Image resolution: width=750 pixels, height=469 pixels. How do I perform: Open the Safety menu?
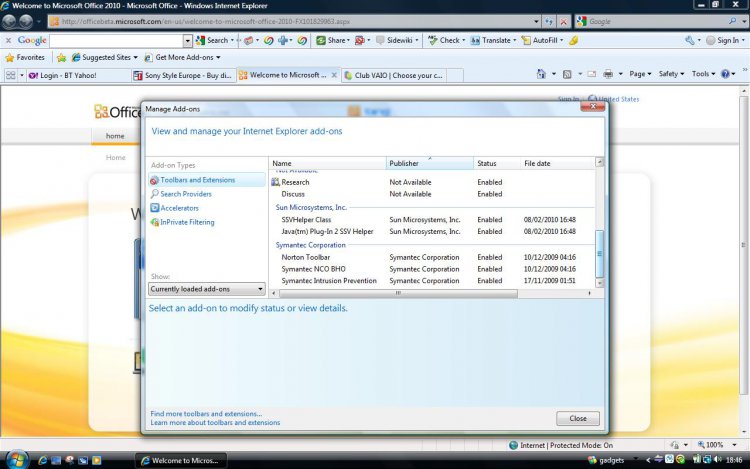tap(671, 74)
